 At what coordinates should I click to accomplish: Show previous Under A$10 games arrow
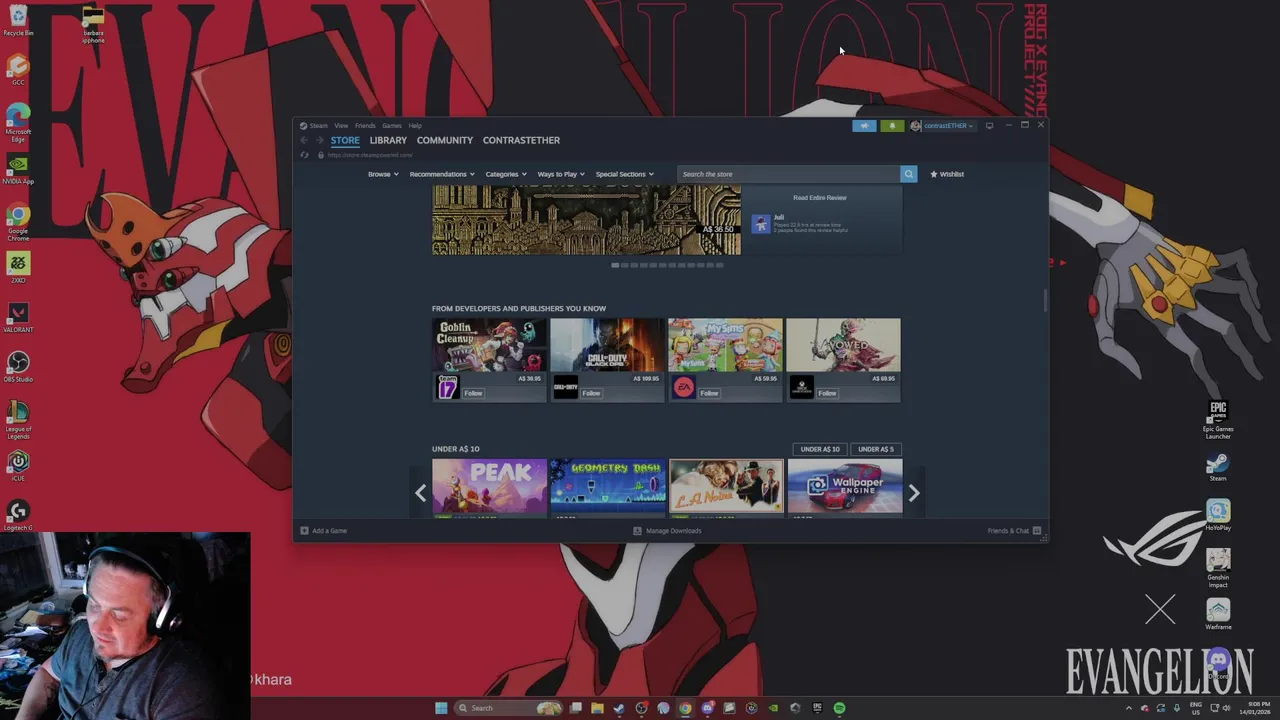click(x=420, y=492)
